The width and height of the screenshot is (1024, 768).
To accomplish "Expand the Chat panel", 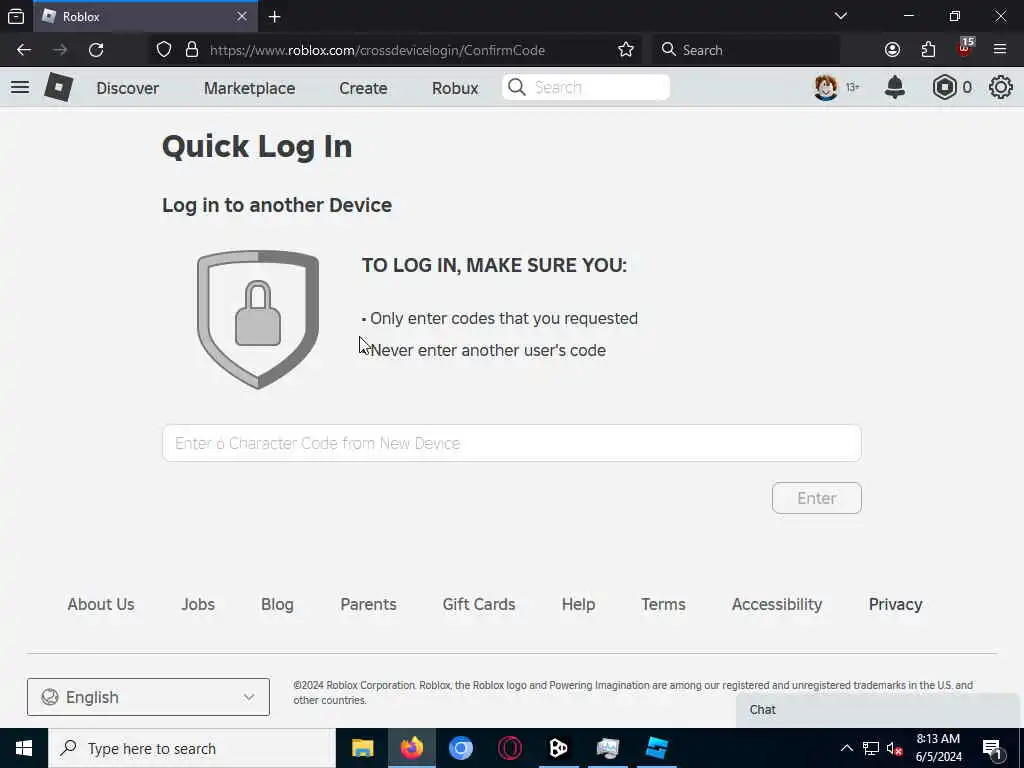I will pos(879,710).
